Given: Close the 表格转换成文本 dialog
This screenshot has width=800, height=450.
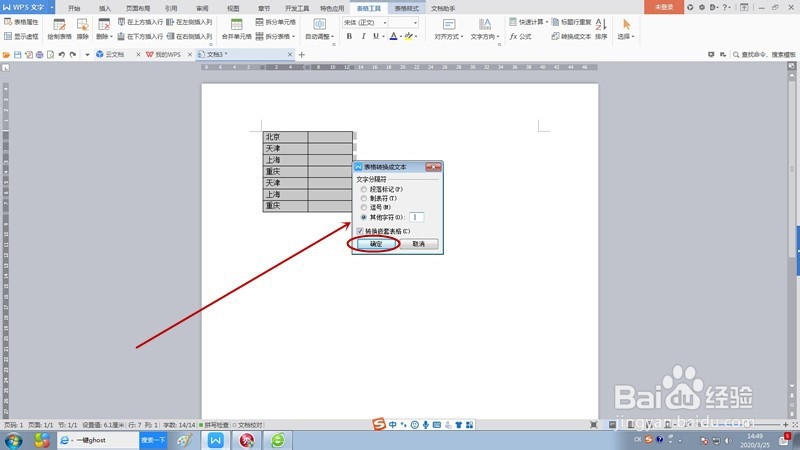Looking at the screenshot, I should [433, 167].
